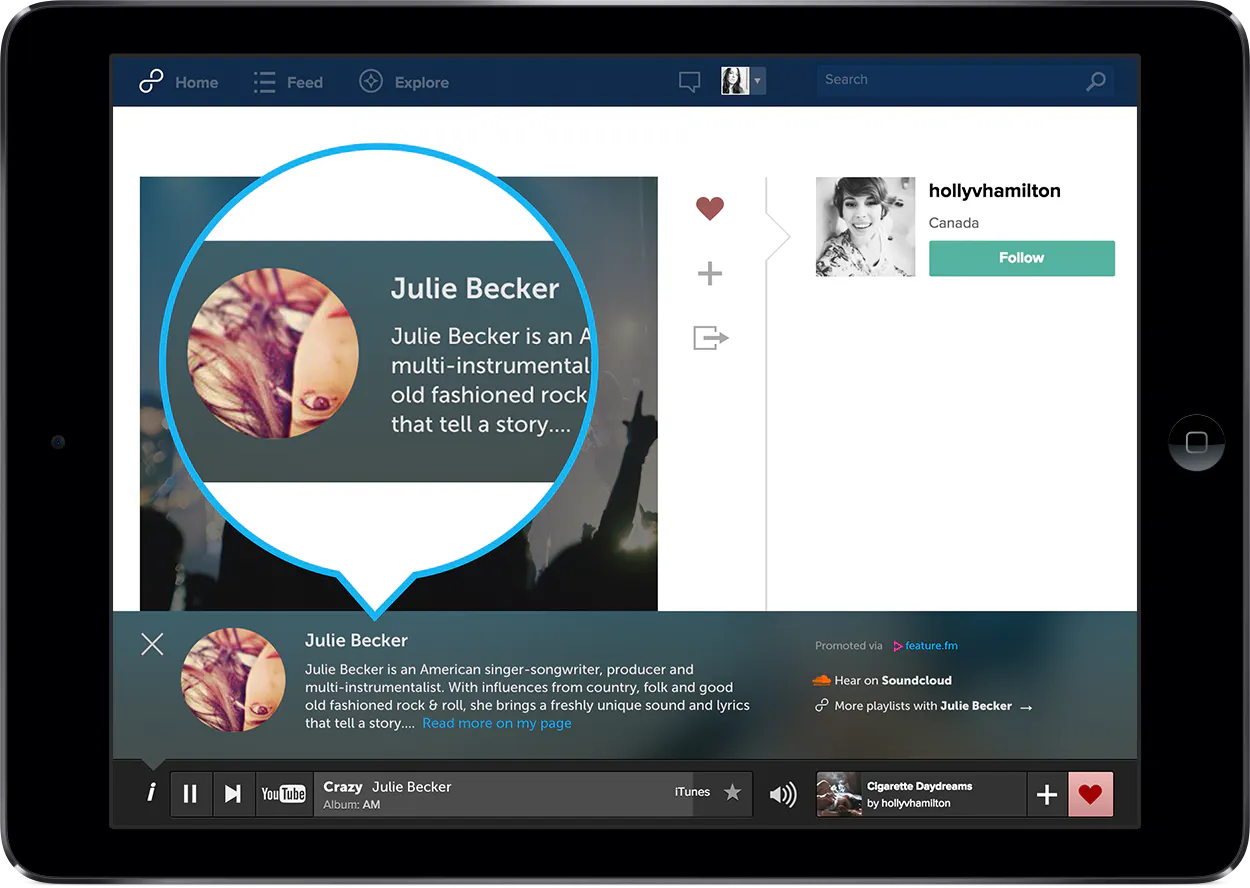Click the profile avatar in the top bar
The width and height of the screenshot is (1250, 888).
(735, 81)
